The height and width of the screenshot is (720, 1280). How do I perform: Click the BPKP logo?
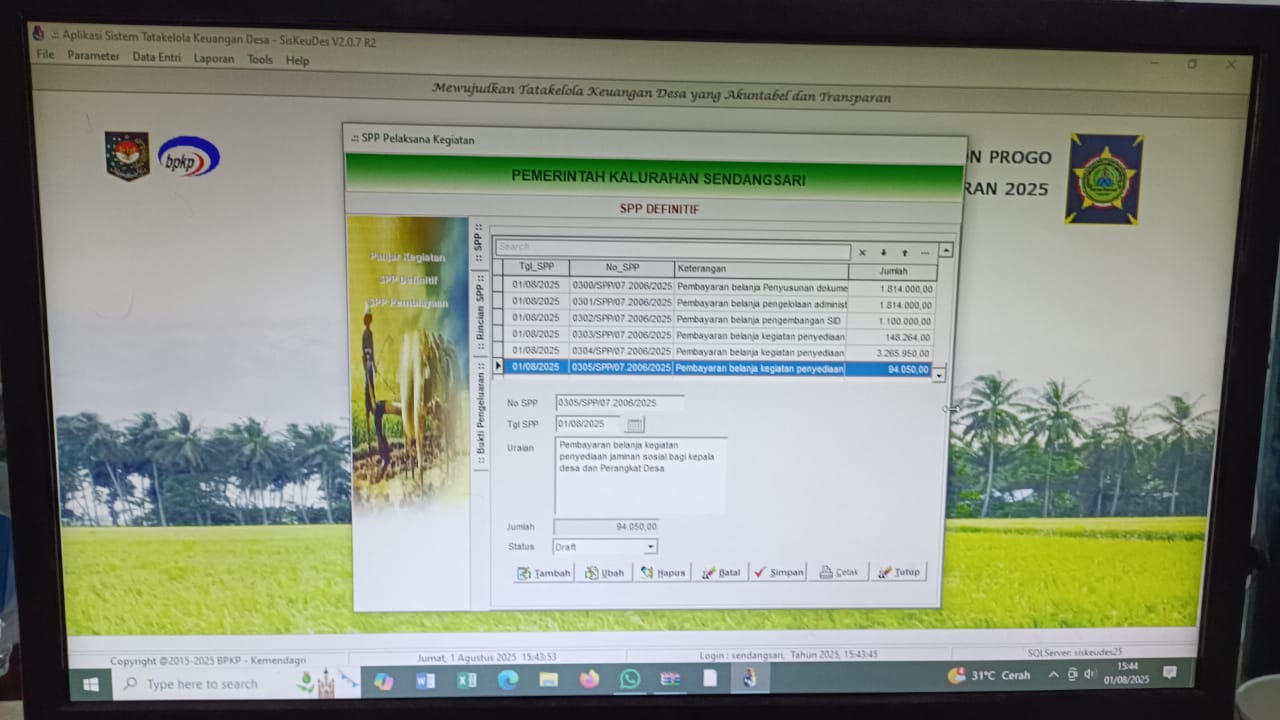pyautogui.click(x=189, y=156)
